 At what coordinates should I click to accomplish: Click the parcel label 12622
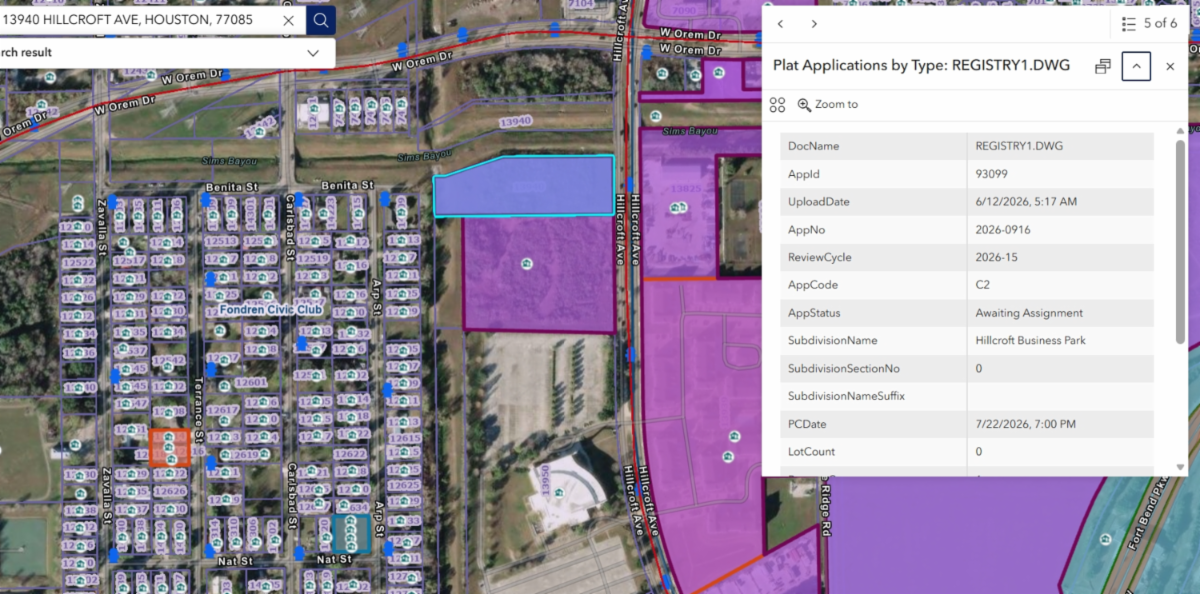point(350,454)
